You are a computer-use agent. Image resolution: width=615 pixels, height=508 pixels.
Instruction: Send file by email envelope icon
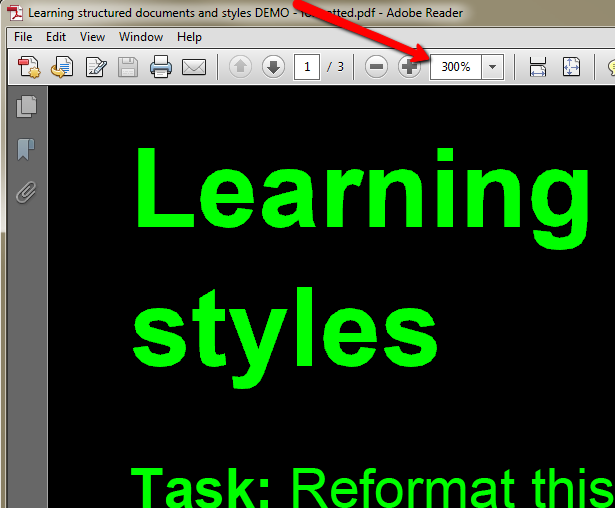[194, 67]
